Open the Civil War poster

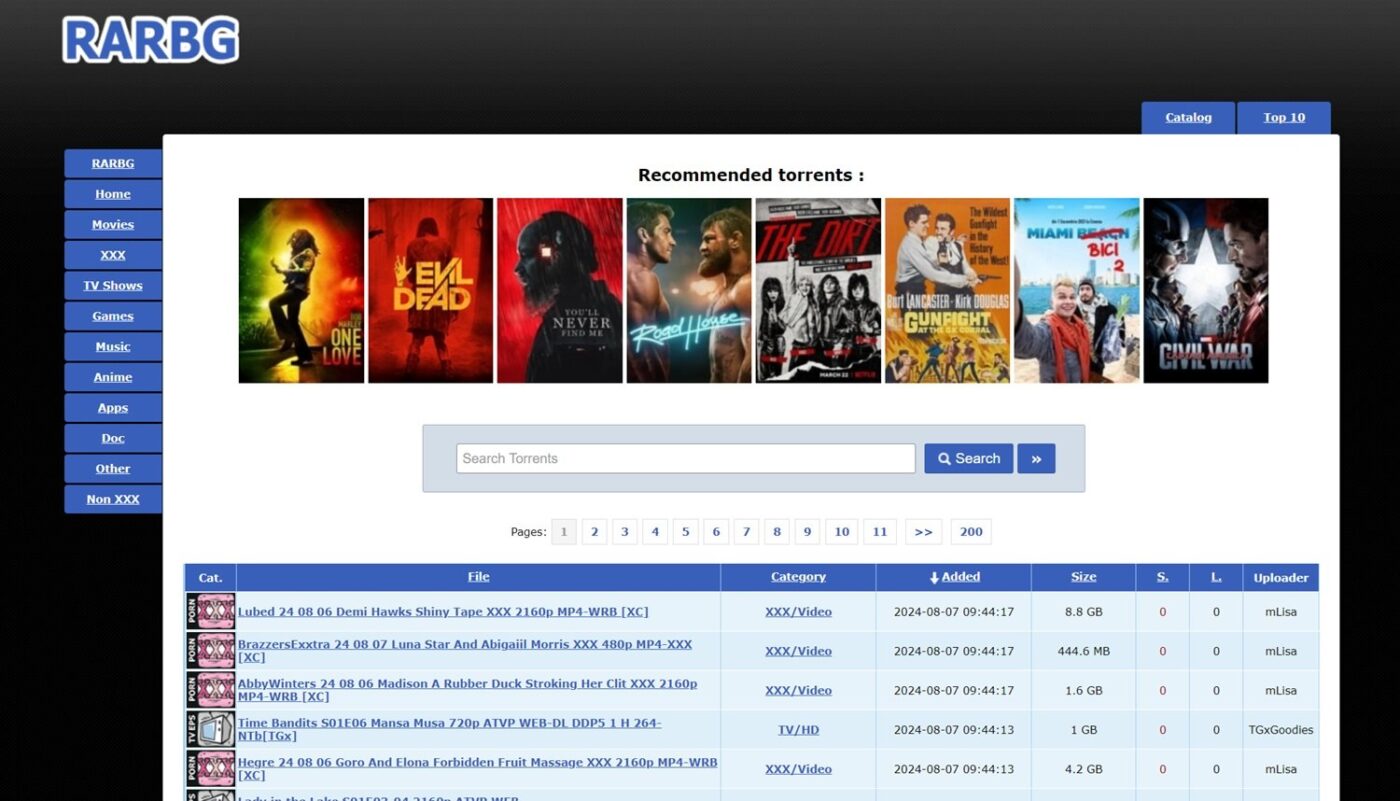1205,290
